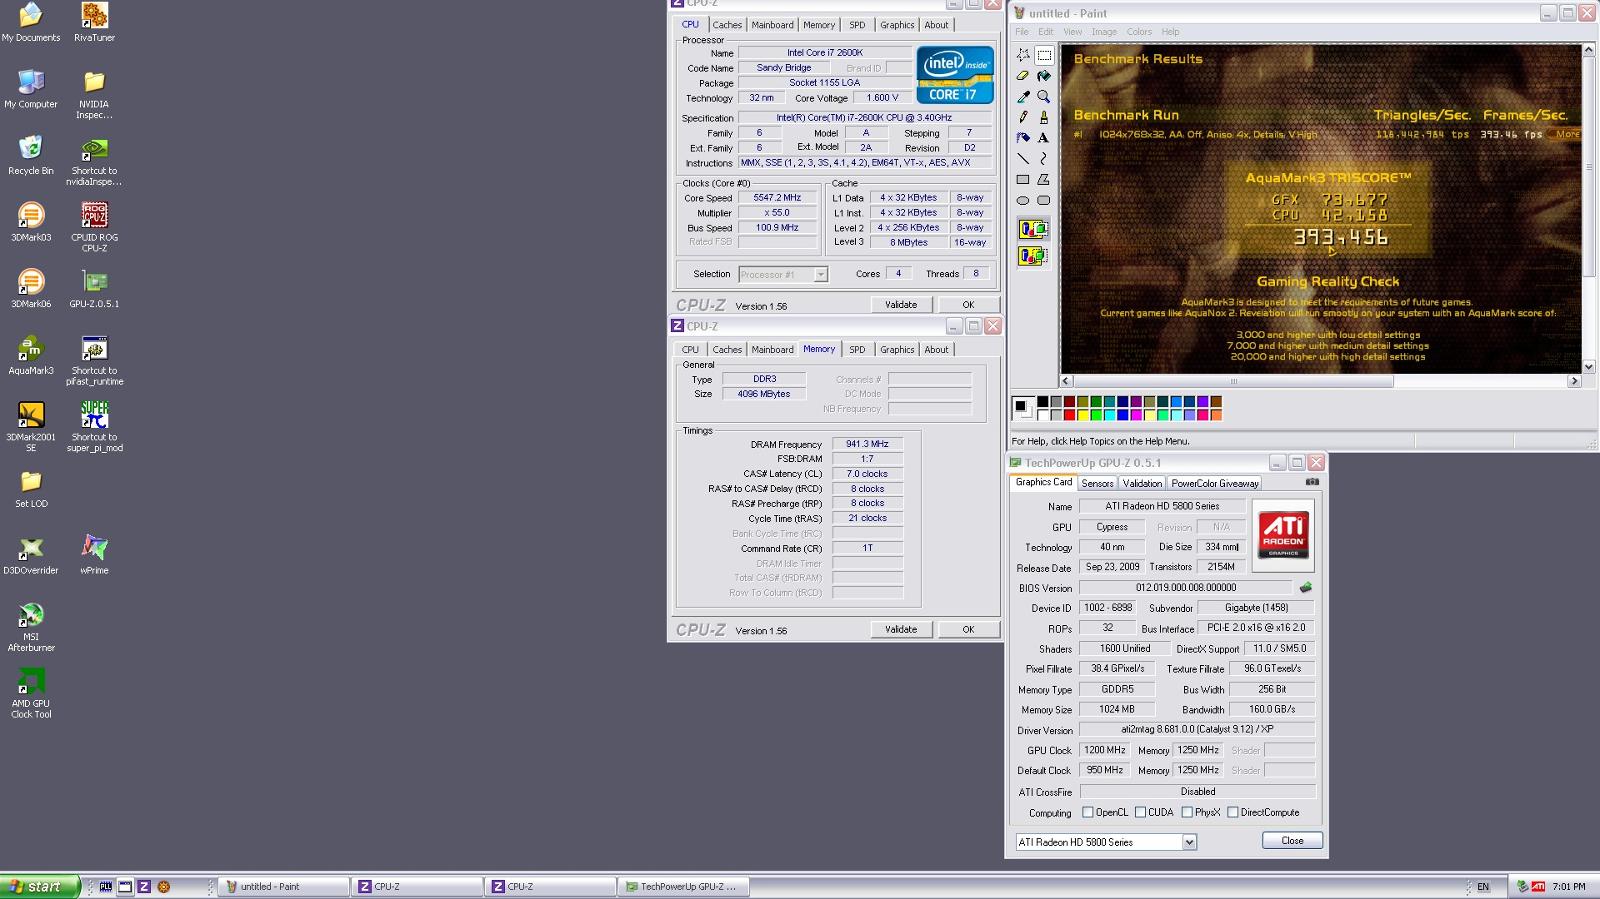Open the RivaTuner desktop shortcut
Image resolution: width=1600 pixels, height=899 pixels.
point(94,22)
